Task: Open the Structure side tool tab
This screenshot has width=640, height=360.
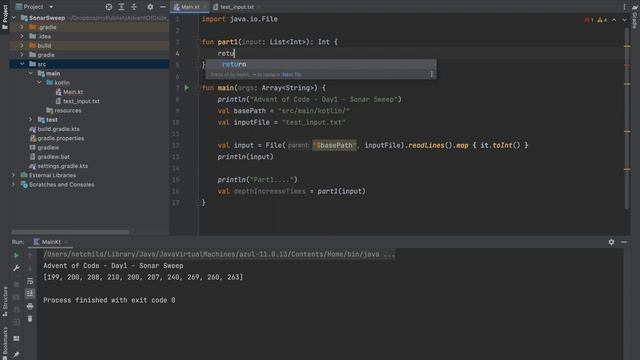Action: (5, 301)
